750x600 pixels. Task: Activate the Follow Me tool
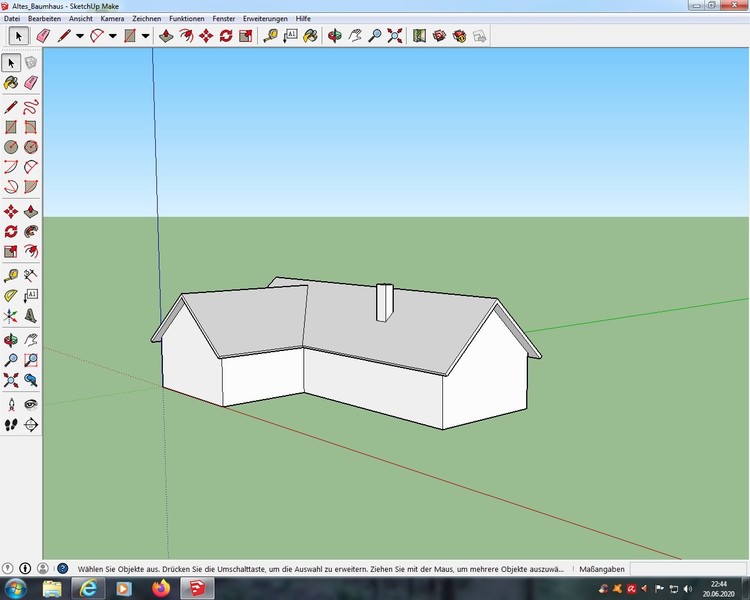click(31, 232)
